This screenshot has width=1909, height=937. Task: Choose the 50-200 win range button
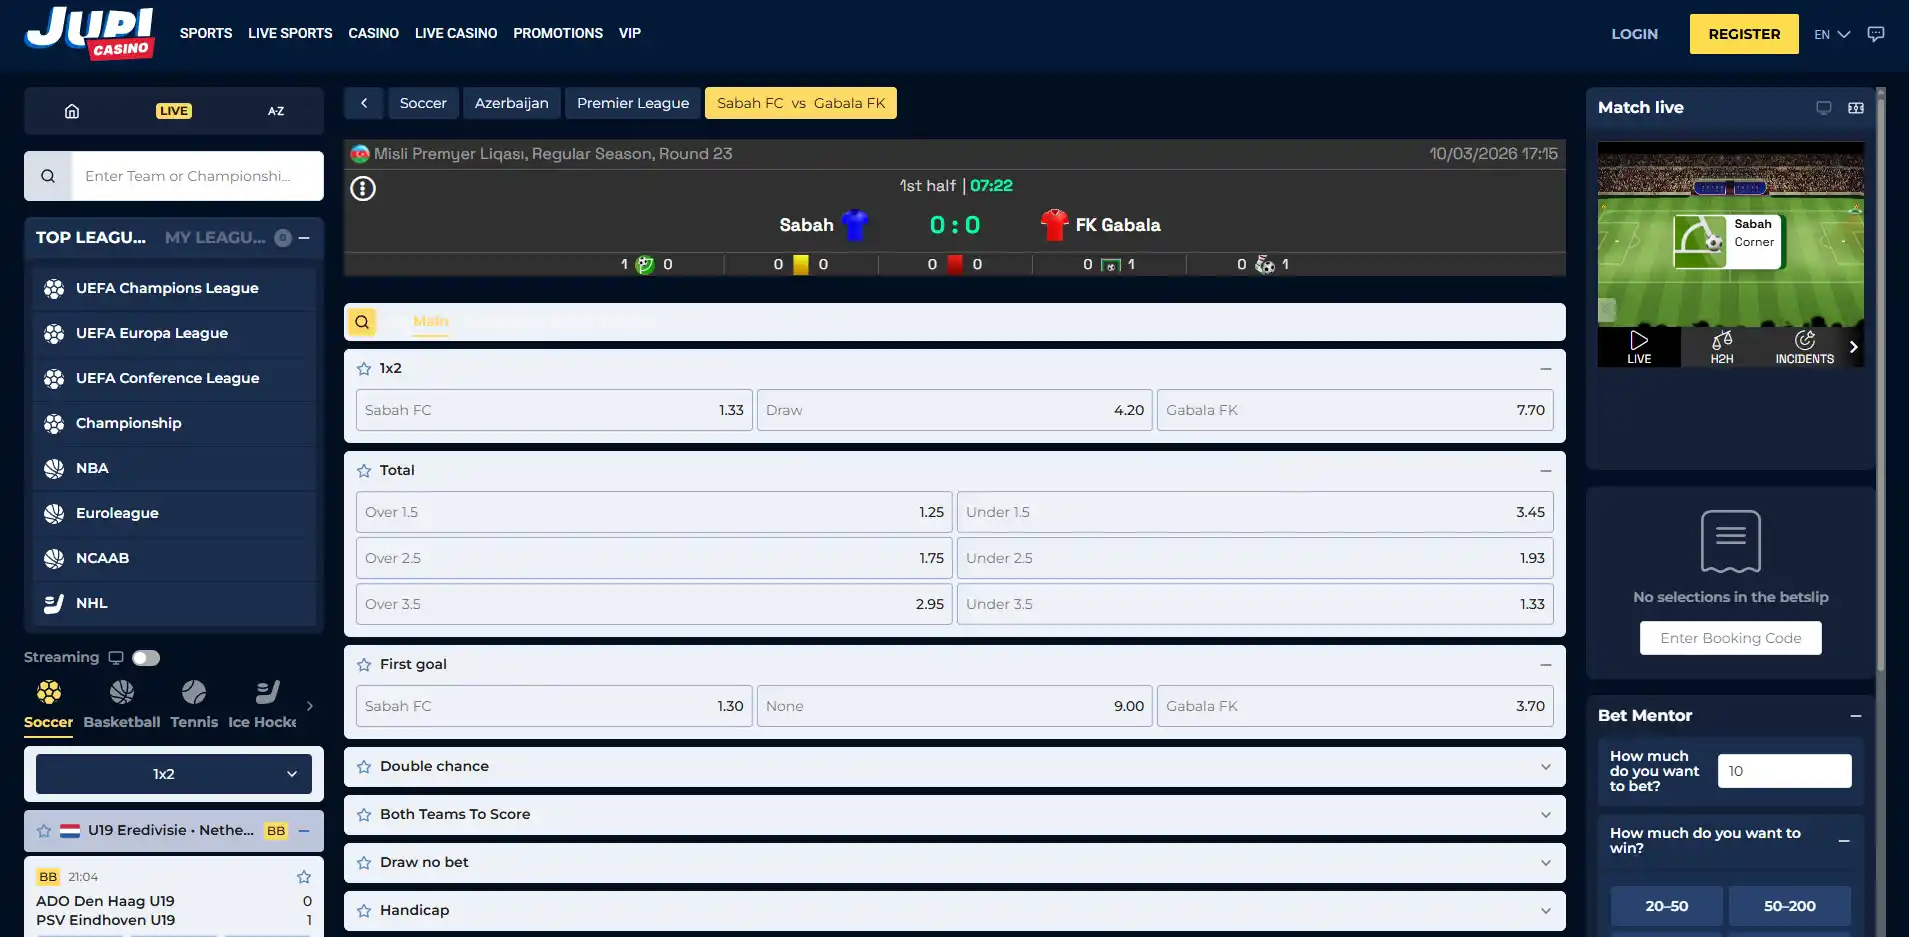1790,906
